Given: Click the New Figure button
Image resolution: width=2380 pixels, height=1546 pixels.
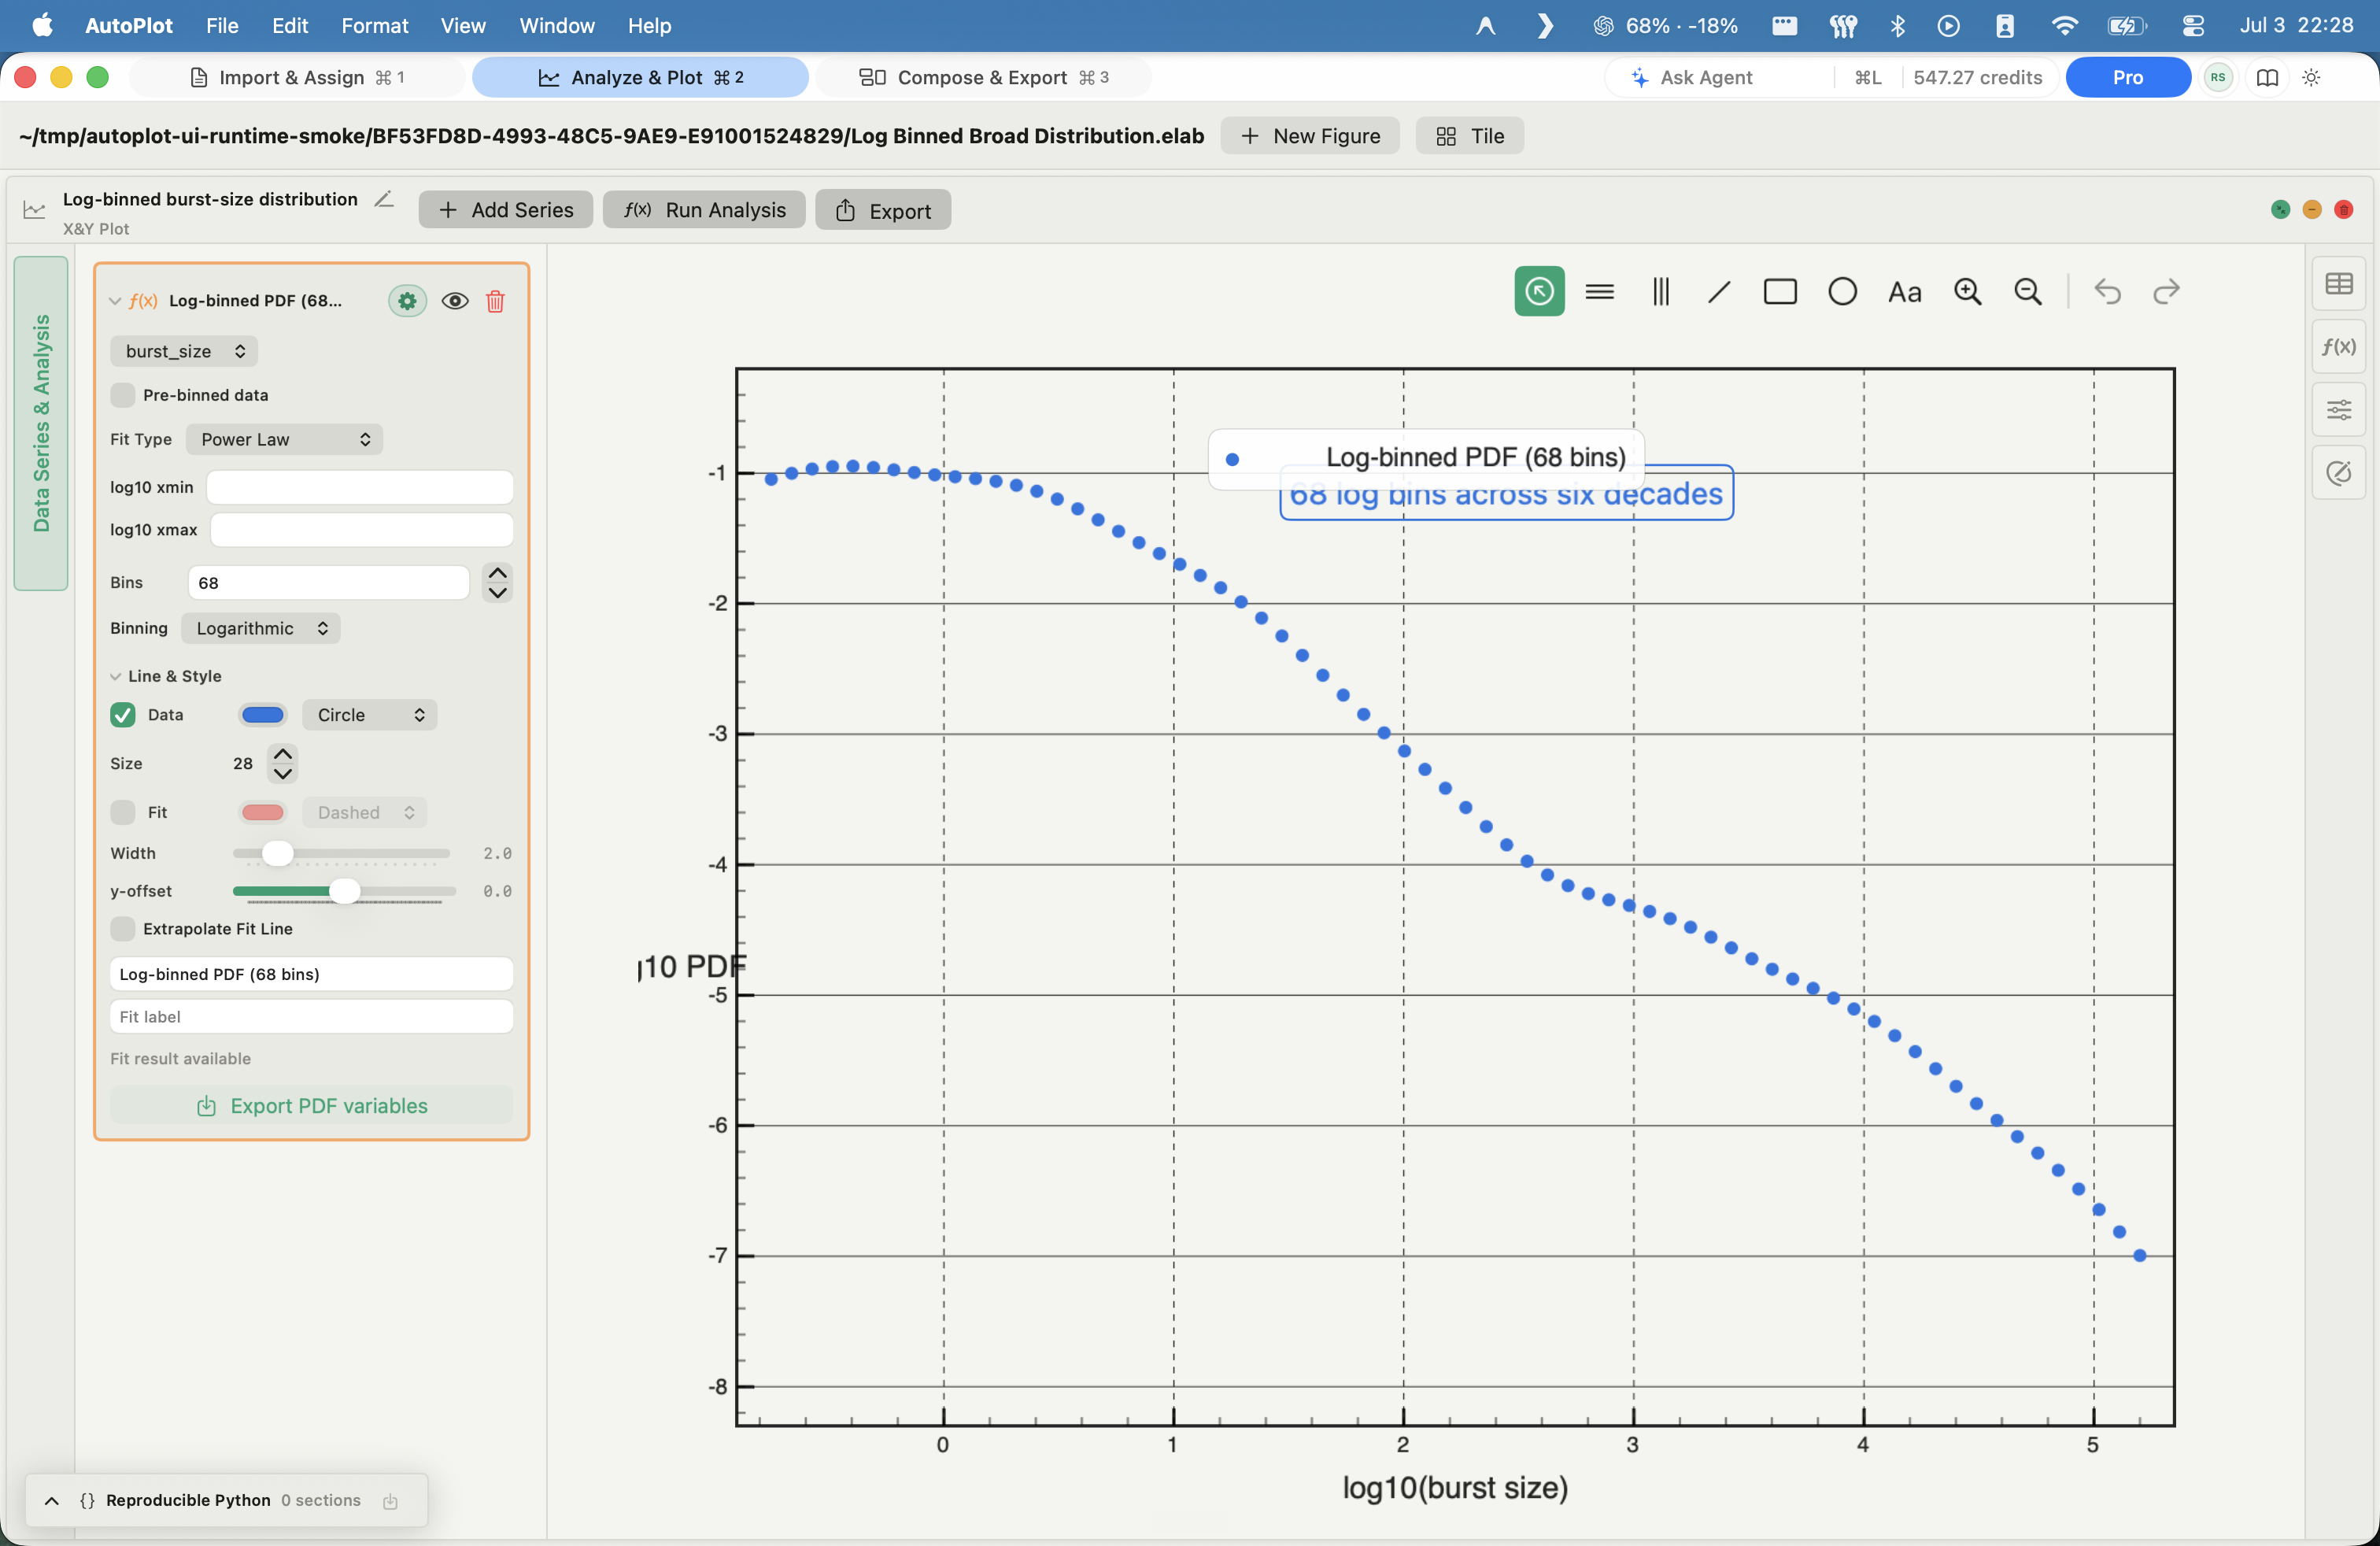Looking at the screenshot, I should click(1310, 136).
